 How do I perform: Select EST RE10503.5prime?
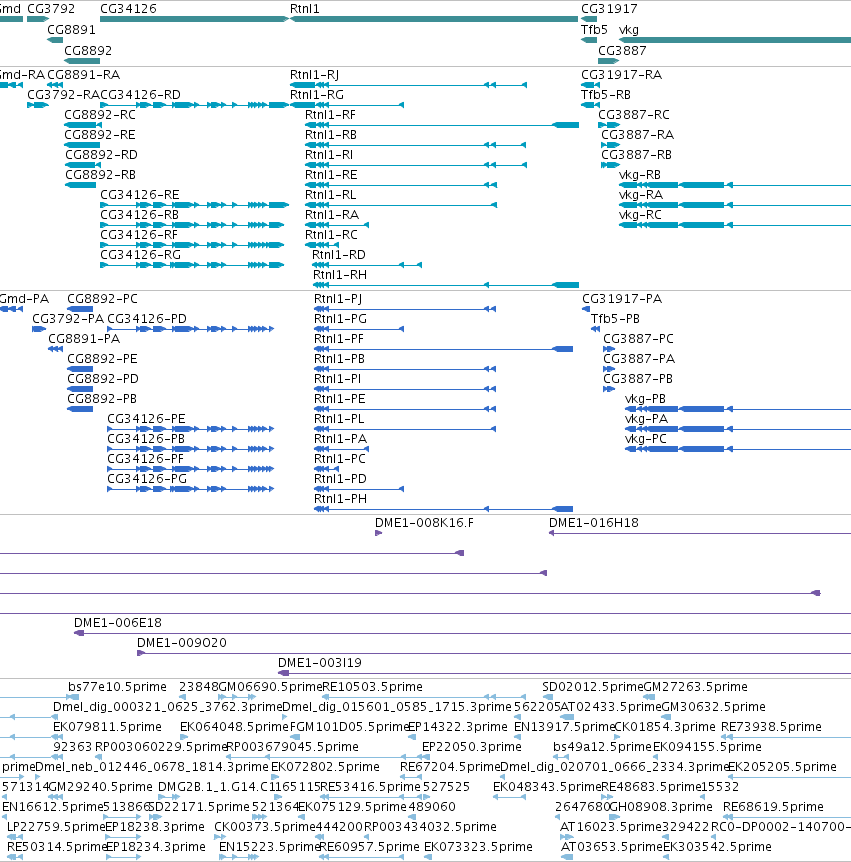pos(372,687)
